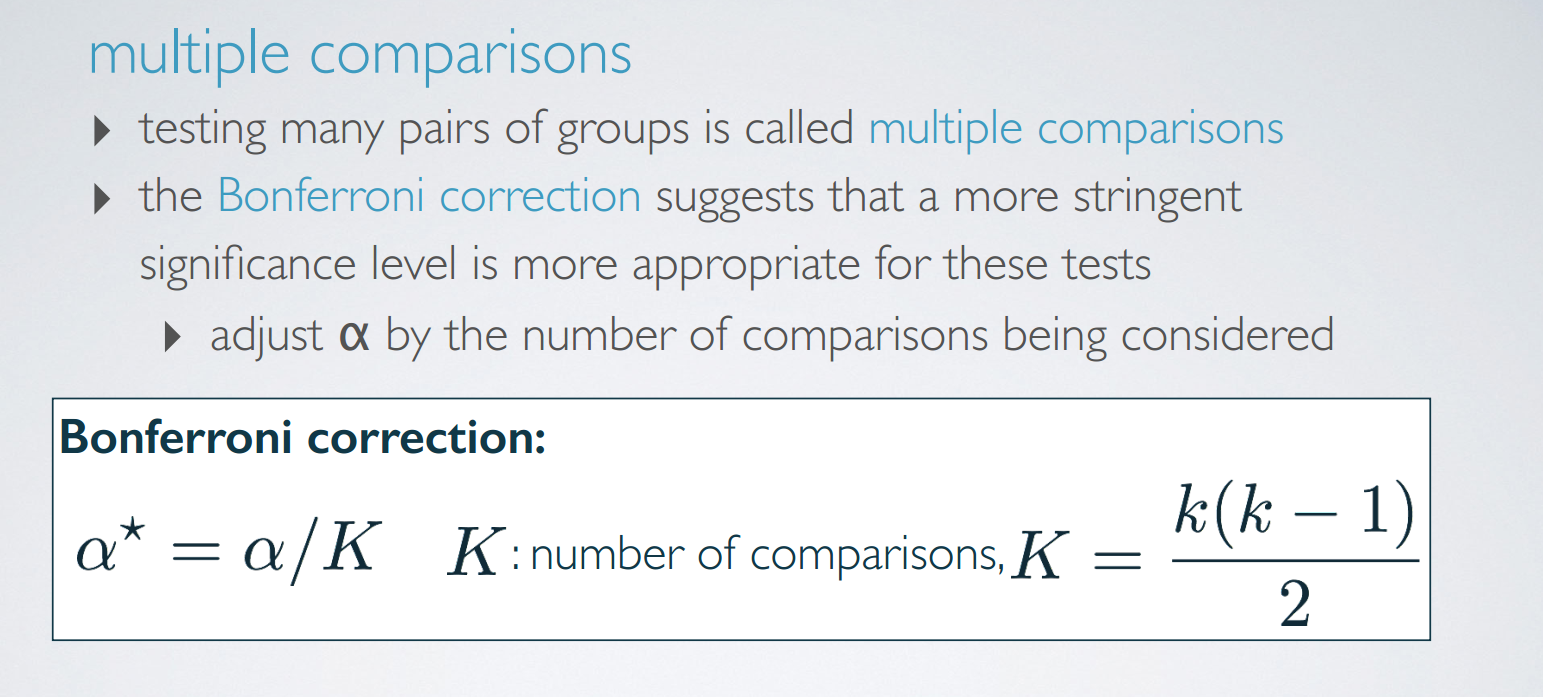1543x697 pixels.
Task: Click the bold 'Bonferroni correction:' box heading
Action: point(303,440)
